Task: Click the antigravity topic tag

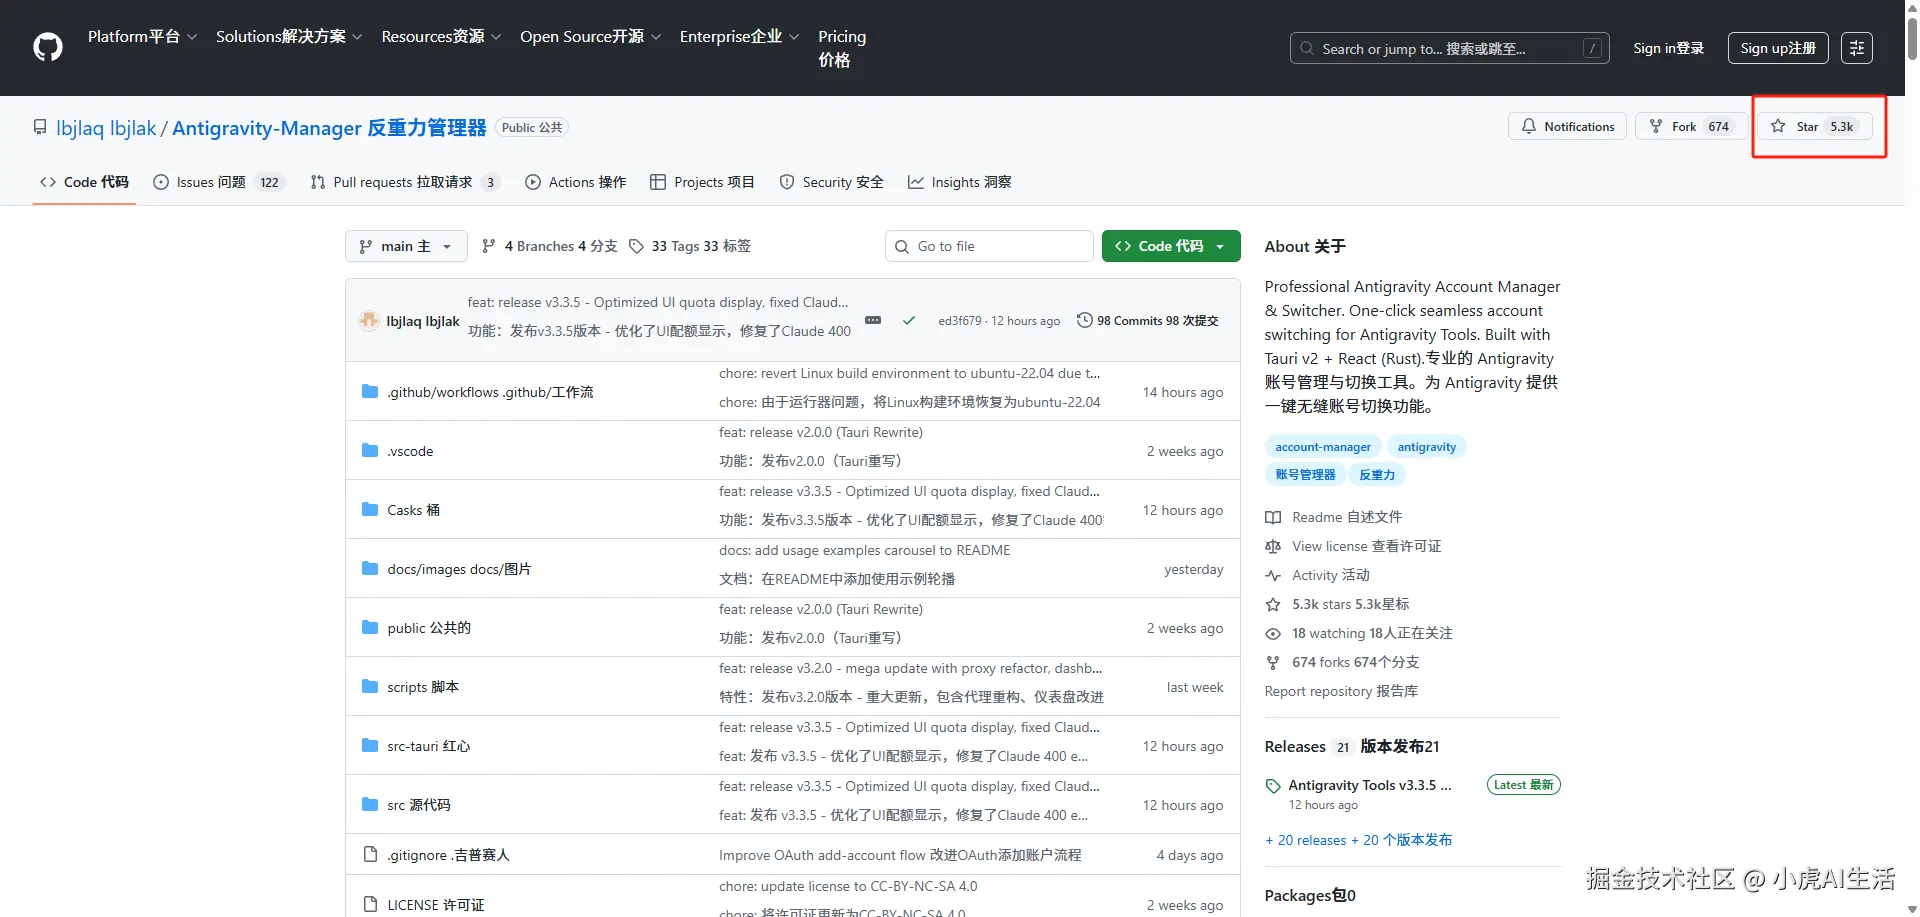Action: (1427, 447)
